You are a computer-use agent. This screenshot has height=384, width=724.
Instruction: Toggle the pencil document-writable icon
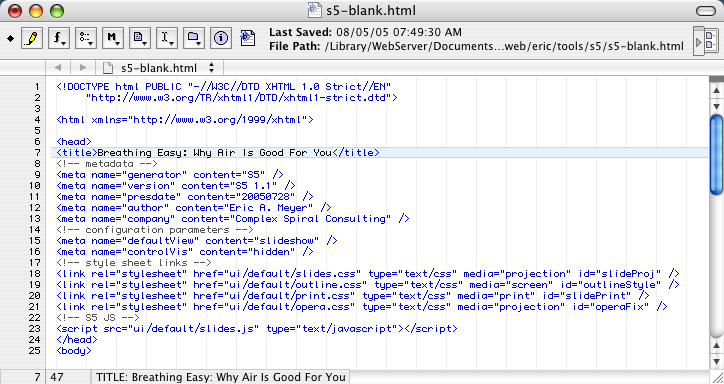click(x=32, y=38)
